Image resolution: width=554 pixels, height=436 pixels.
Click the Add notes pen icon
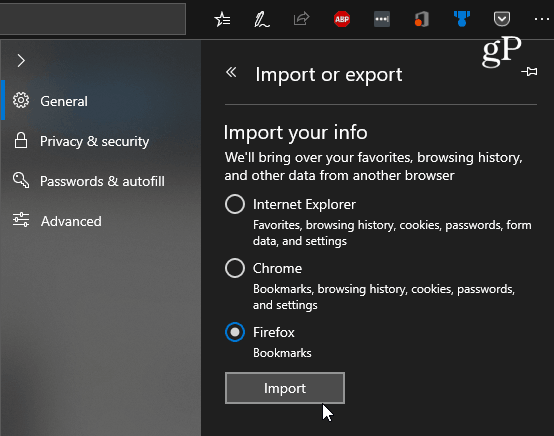[x=262, y=19]
